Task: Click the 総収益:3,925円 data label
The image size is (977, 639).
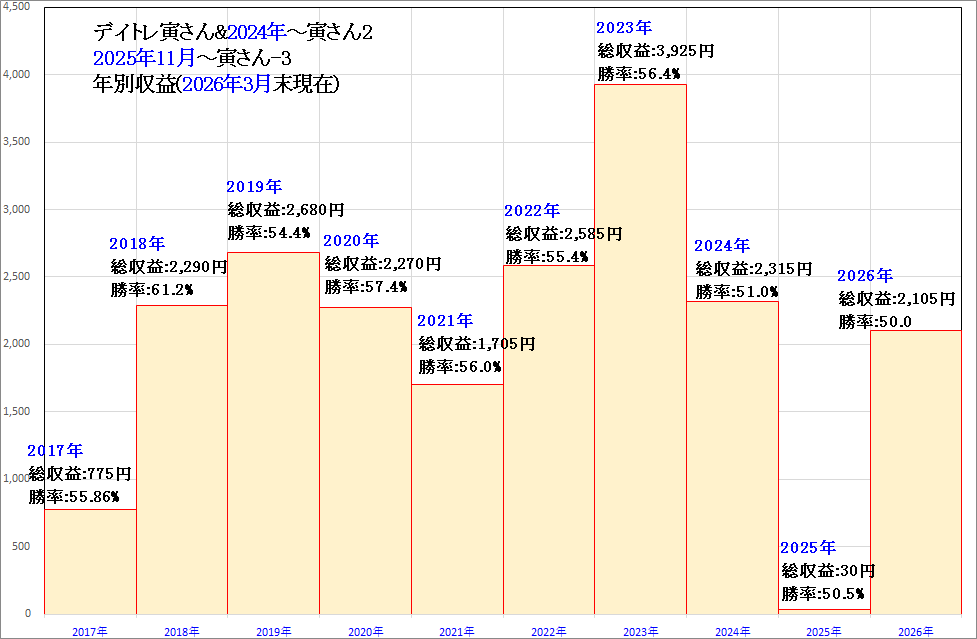Action: click(x=655, y=51)
